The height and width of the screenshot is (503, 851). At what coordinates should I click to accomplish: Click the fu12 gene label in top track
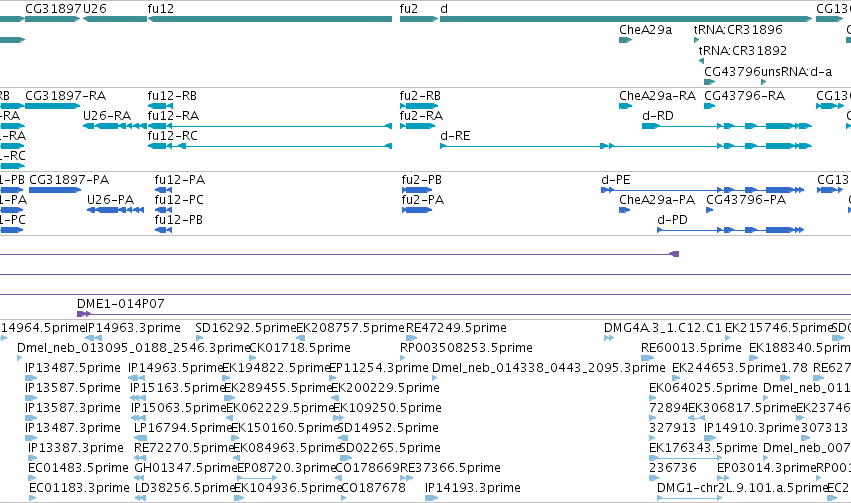tap(161, 9)
